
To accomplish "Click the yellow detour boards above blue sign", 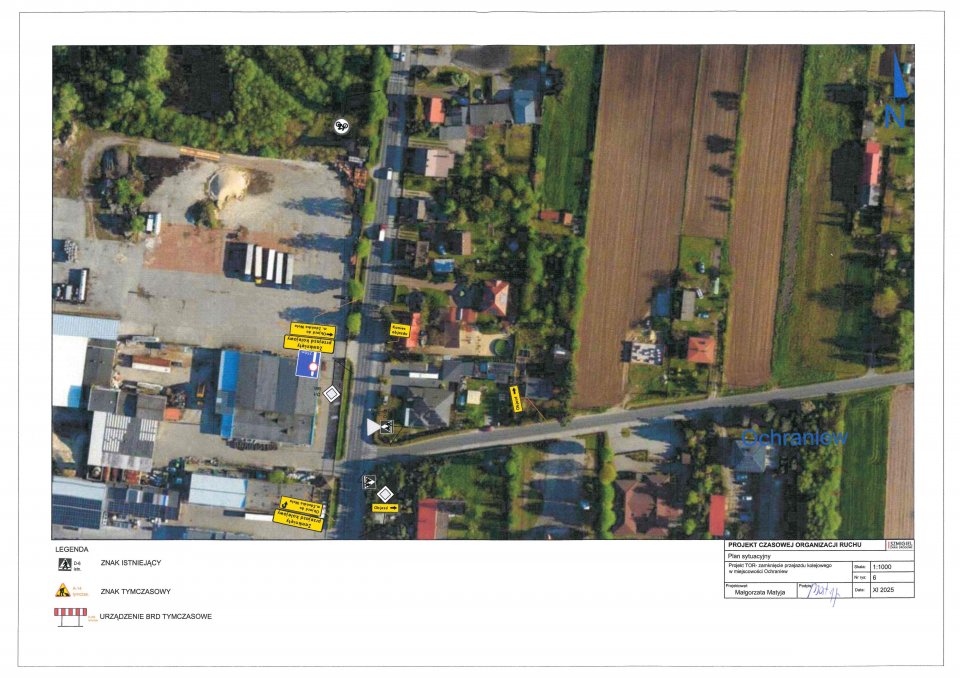I will (310, 336).
